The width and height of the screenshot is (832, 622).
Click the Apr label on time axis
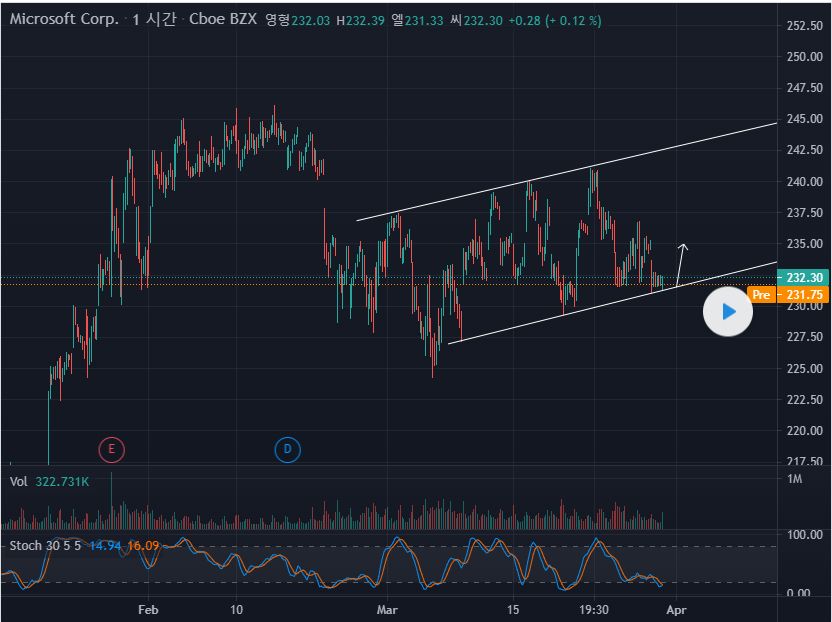(677, 609)
